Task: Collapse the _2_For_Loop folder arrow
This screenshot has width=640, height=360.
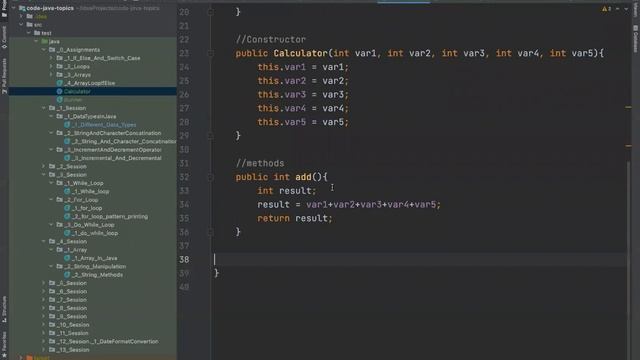Action: [51, 200]
